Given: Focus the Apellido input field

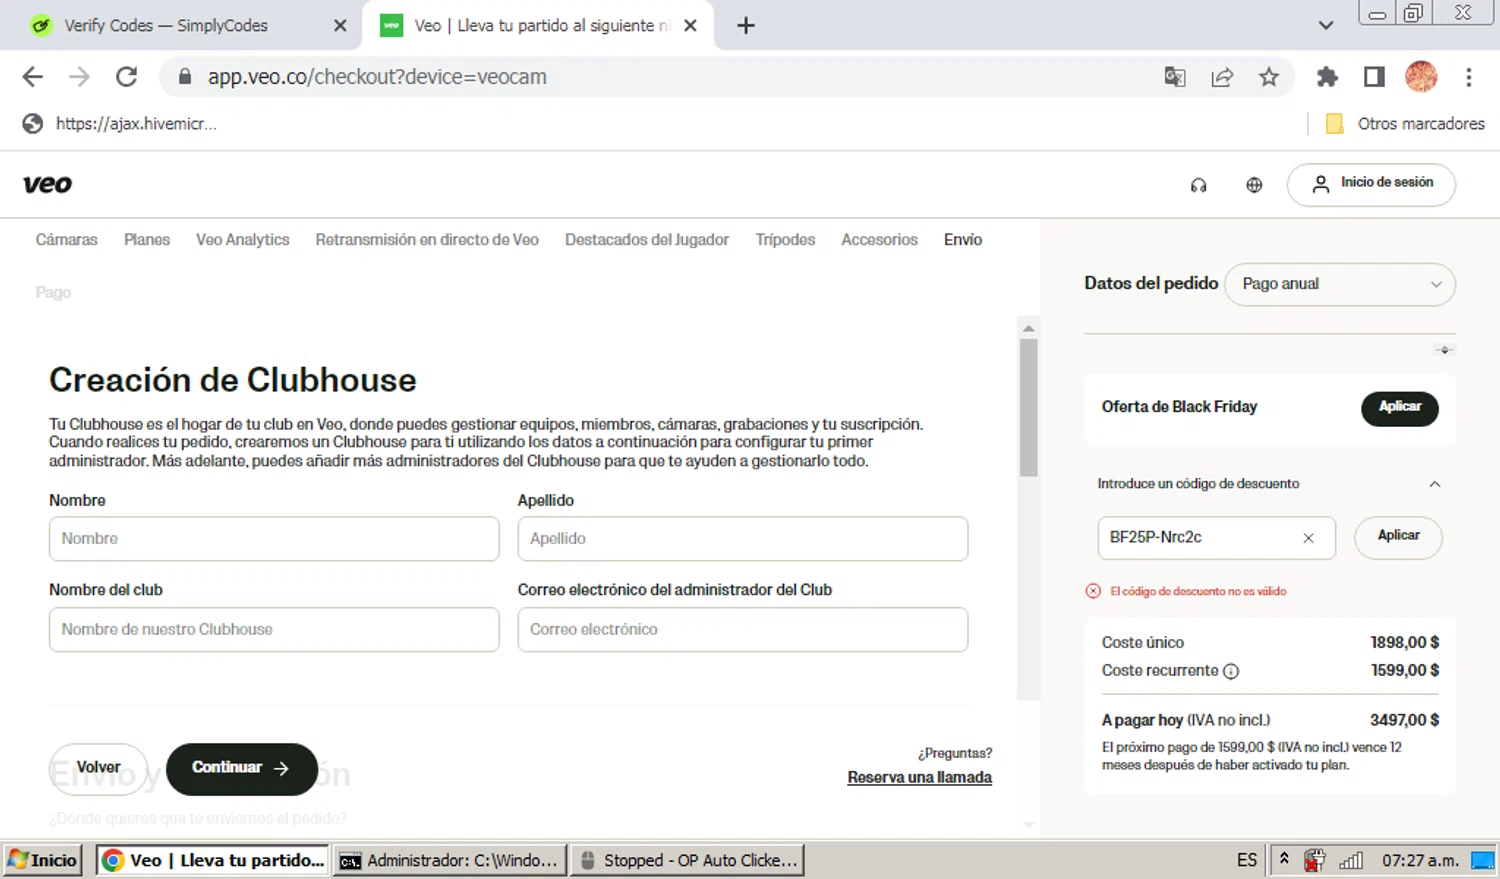Looking at the screenshot, I should point(743,539).
